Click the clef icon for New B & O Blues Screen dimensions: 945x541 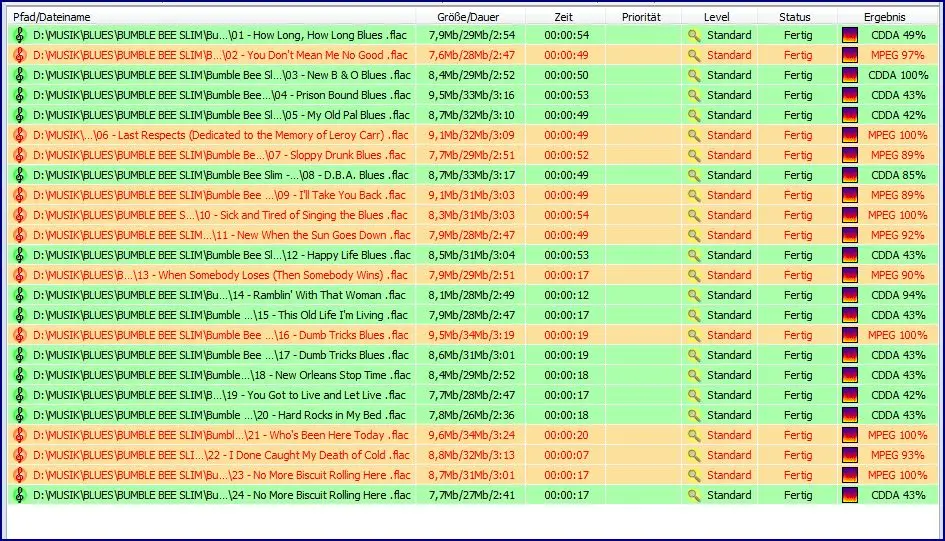pos(19,75)
